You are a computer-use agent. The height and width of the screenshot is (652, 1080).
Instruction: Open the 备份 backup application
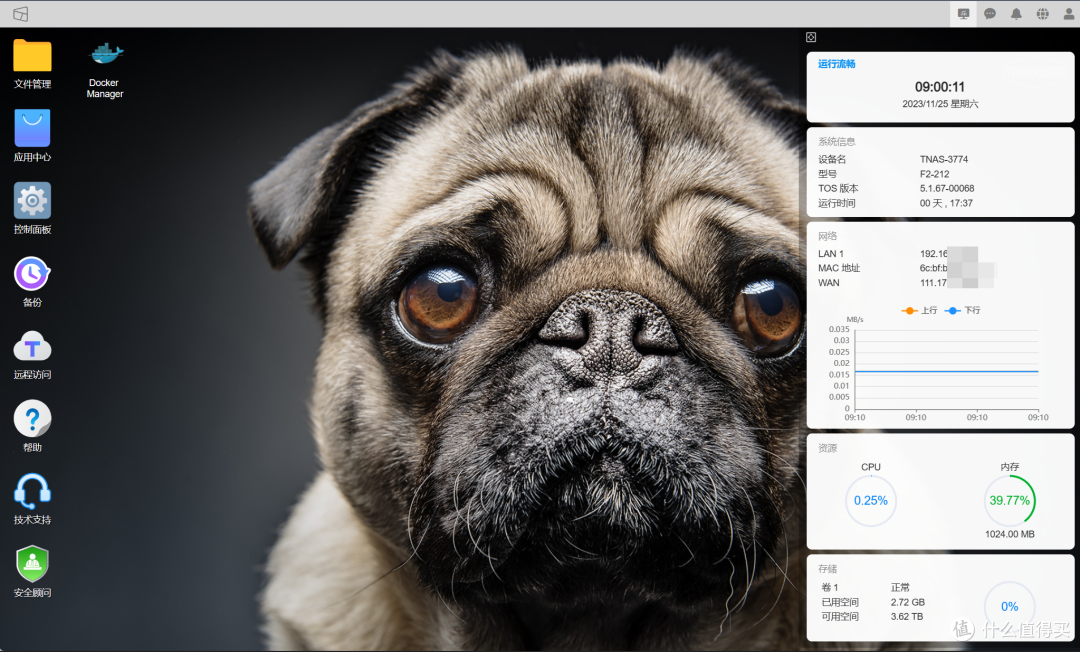[x=32, y=273]
